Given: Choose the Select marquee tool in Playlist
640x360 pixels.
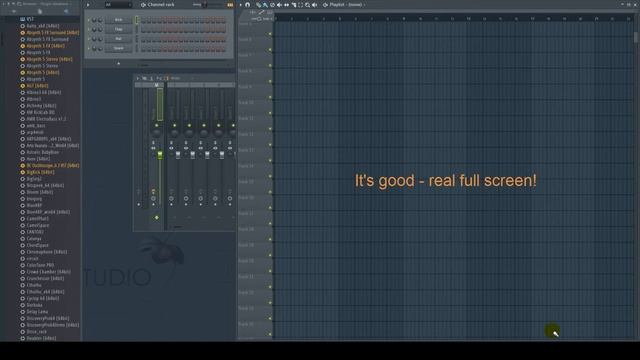Looking at the screenshot, I should click(x=300, y=5).
